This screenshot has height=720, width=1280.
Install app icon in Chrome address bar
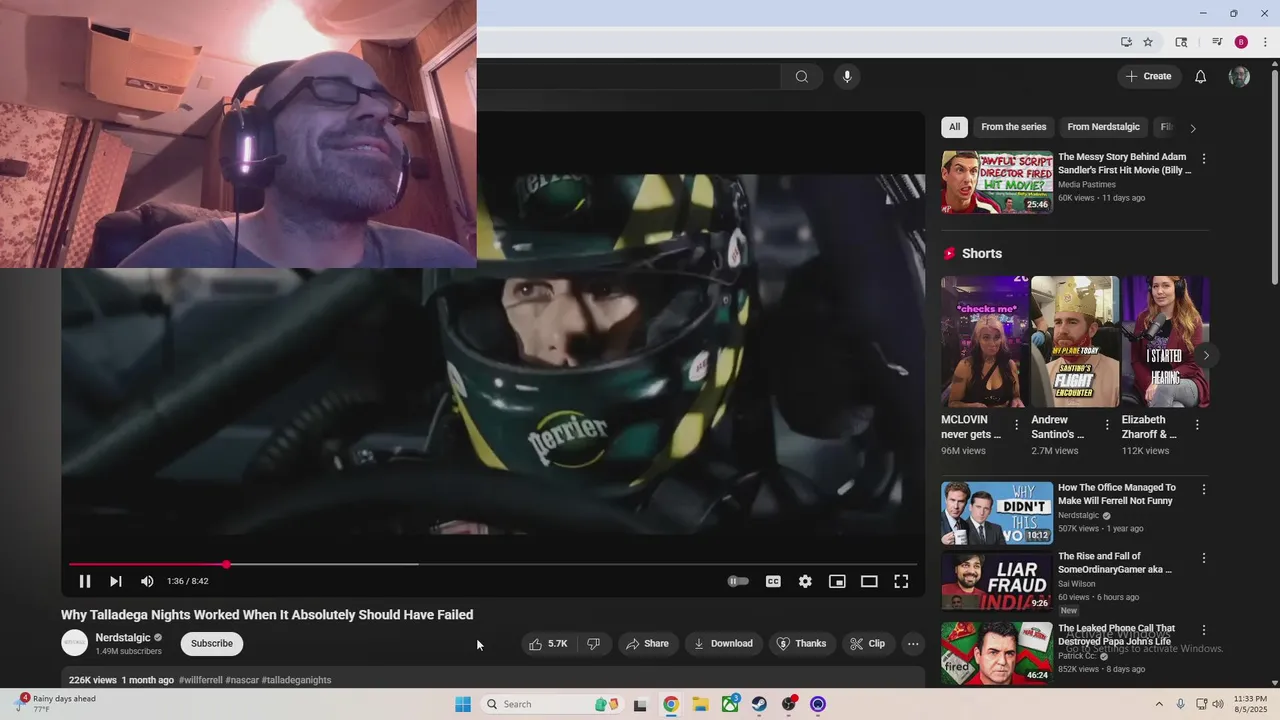(1126, 42)
